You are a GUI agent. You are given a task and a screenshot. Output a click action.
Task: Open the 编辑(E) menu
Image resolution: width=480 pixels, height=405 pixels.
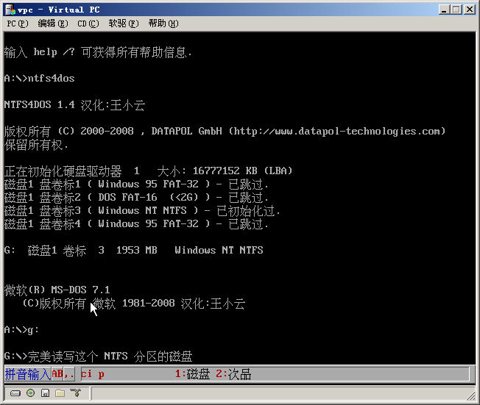(53, 24)
